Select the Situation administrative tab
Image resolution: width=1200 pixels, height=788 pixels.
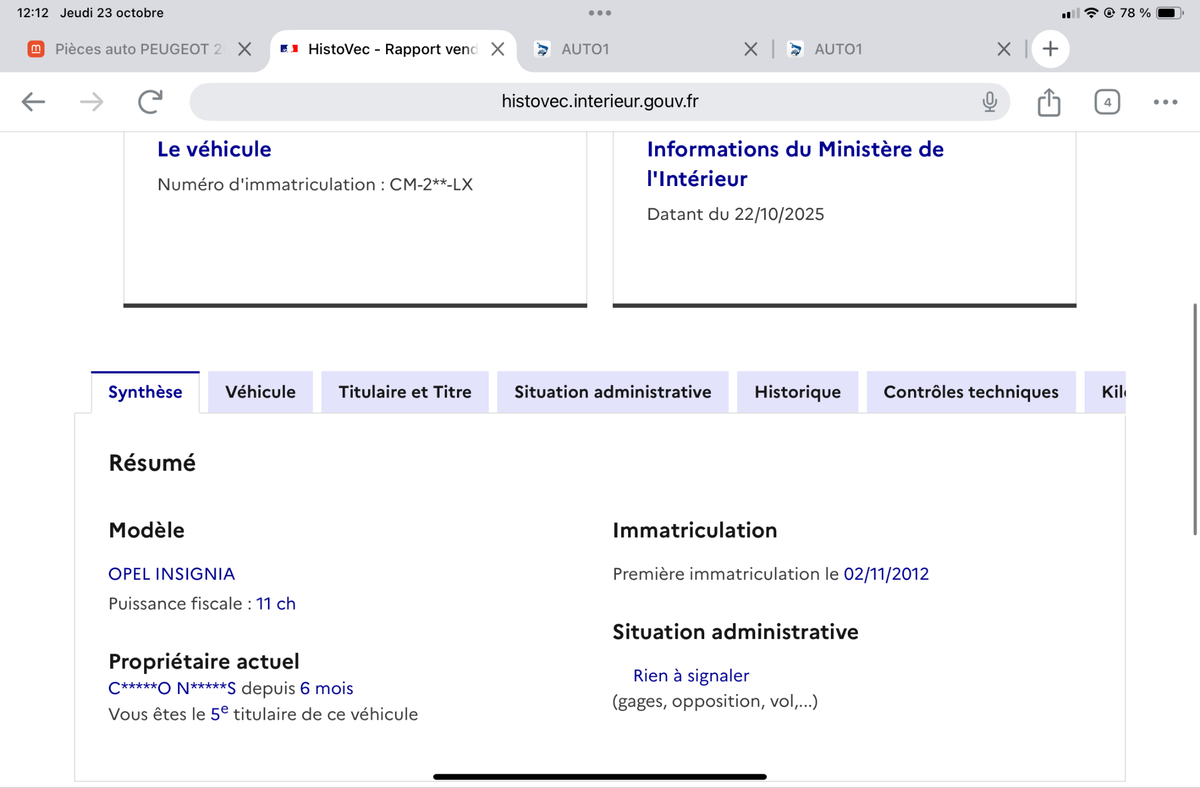click(612, 392)
